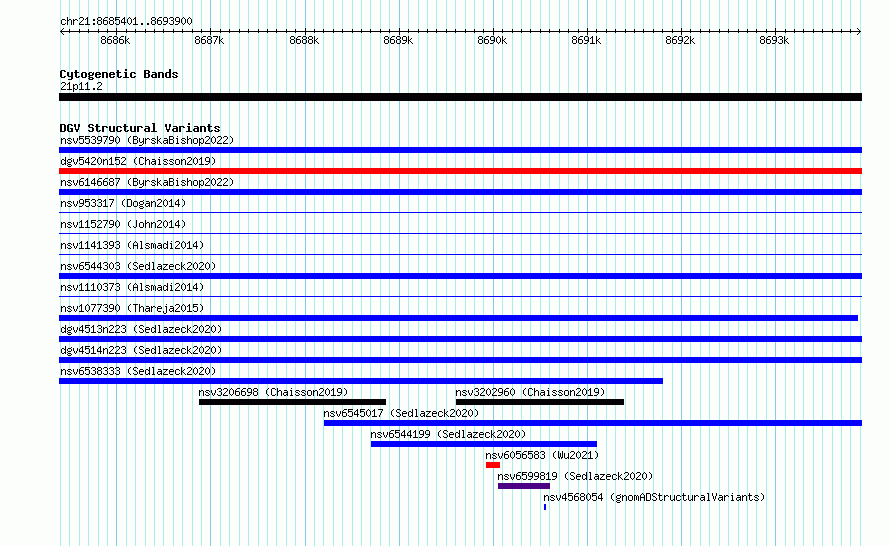The image size is (890, 546).
Task: Select the nsv1077390 (Thareja2015) label
Action: 132,308
